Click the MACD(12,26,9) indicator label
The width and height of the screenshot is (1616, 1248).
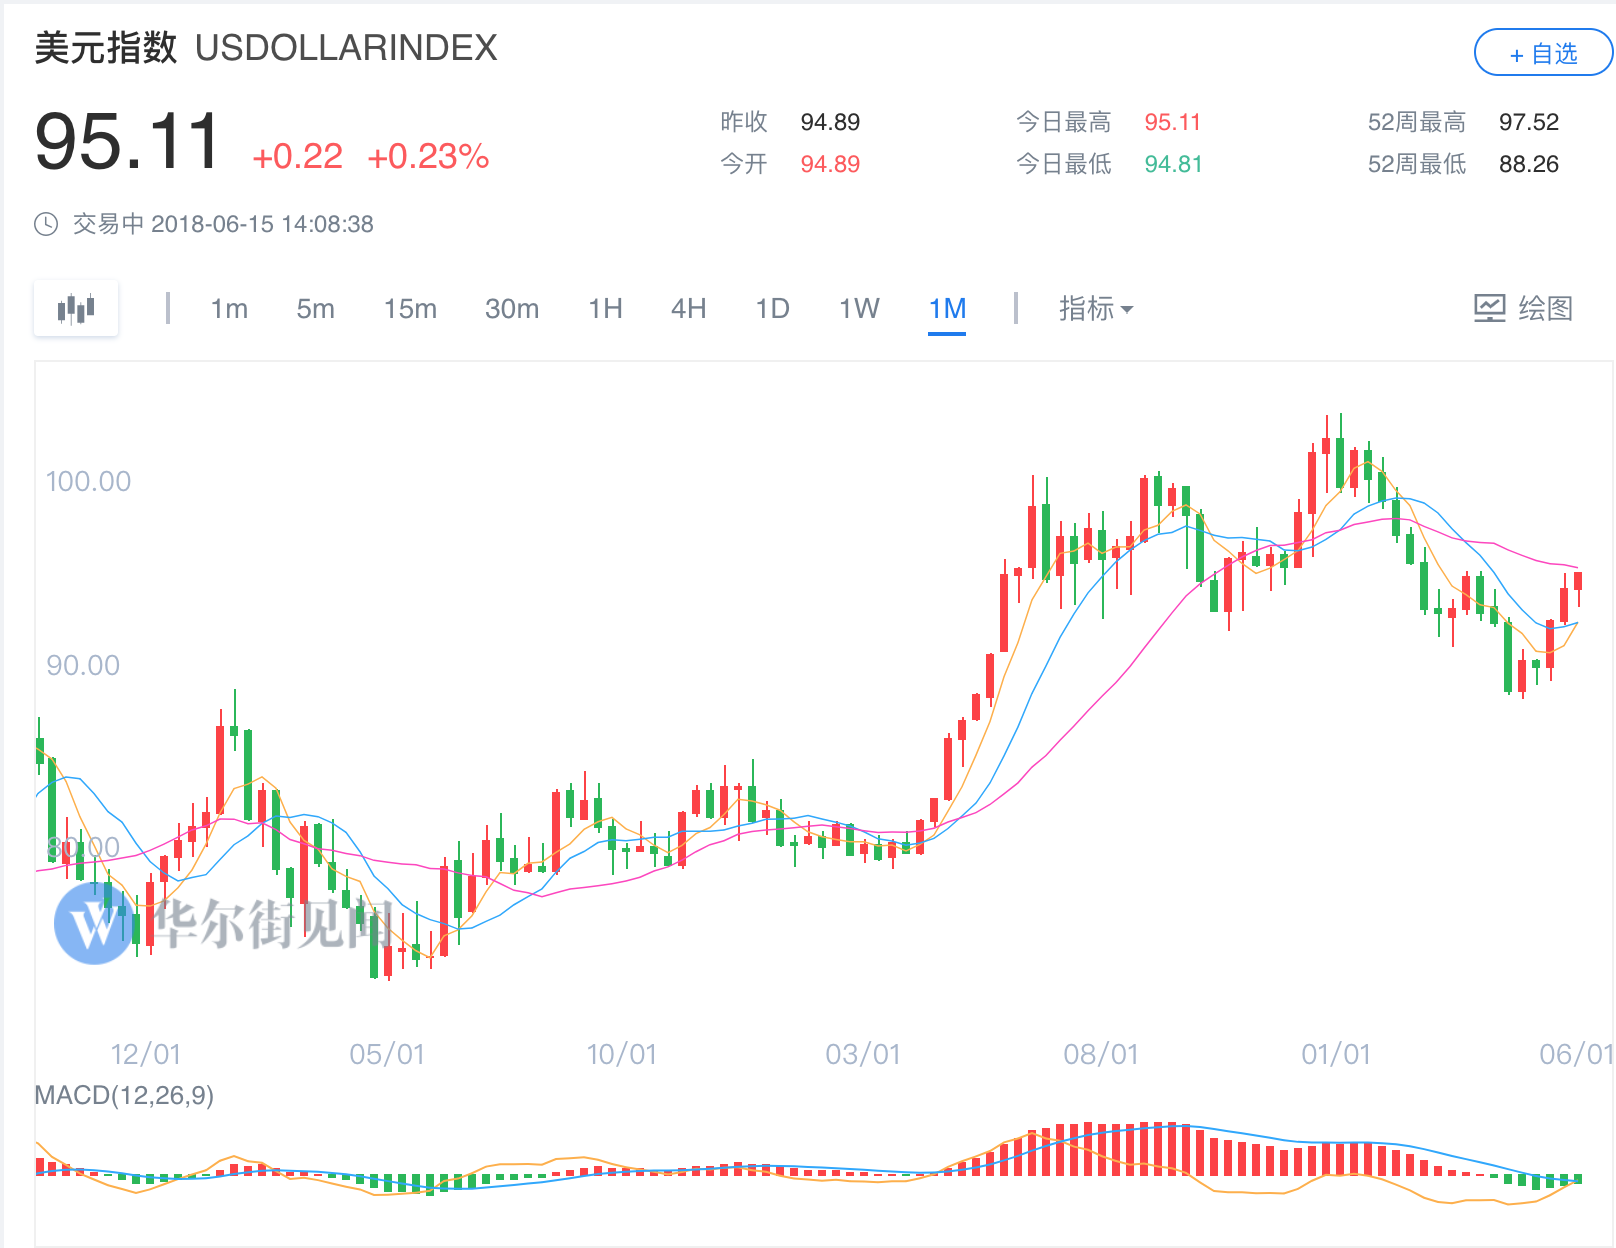[124, 1096]
